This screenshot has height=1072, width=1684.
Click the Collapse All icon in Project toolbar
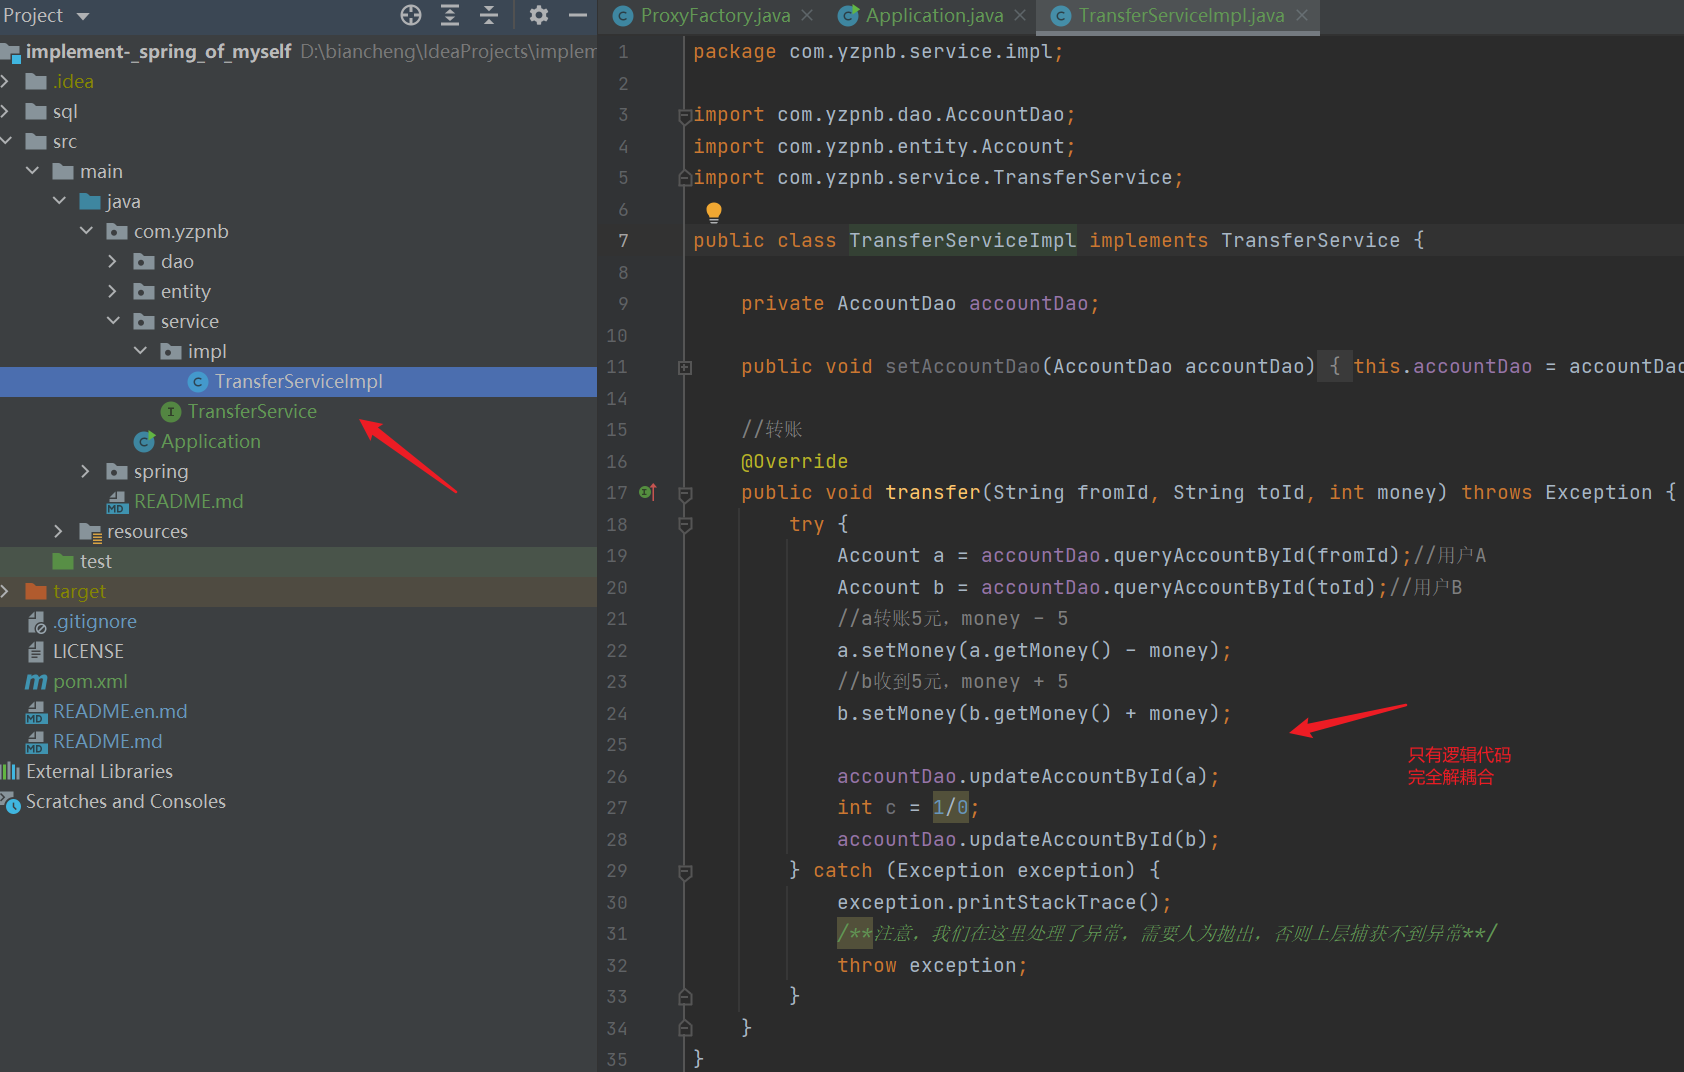click(x=488, y=15)
